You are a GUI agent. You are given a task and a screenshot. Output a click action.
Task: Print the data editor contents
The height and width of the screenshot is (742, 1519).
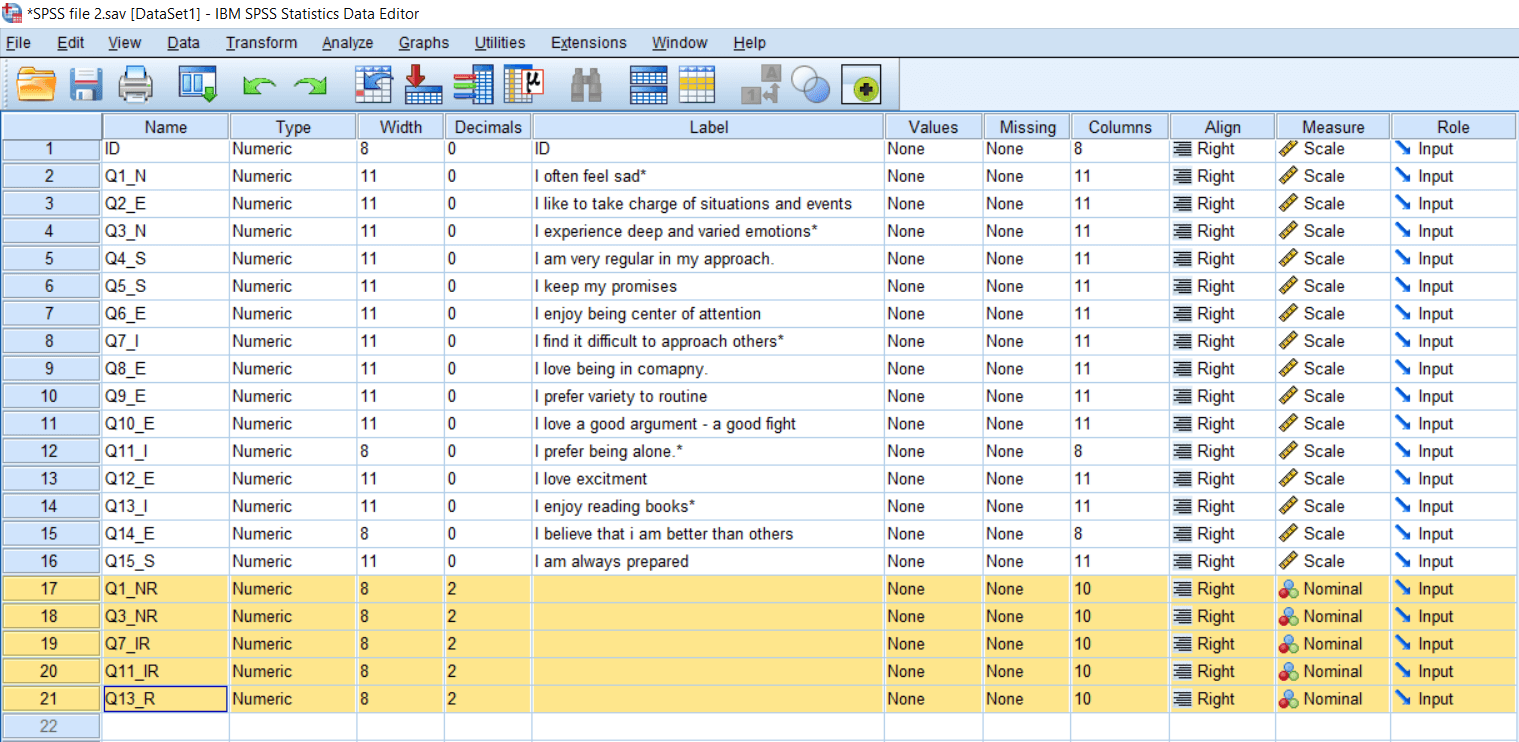click(x=136, y=84)
